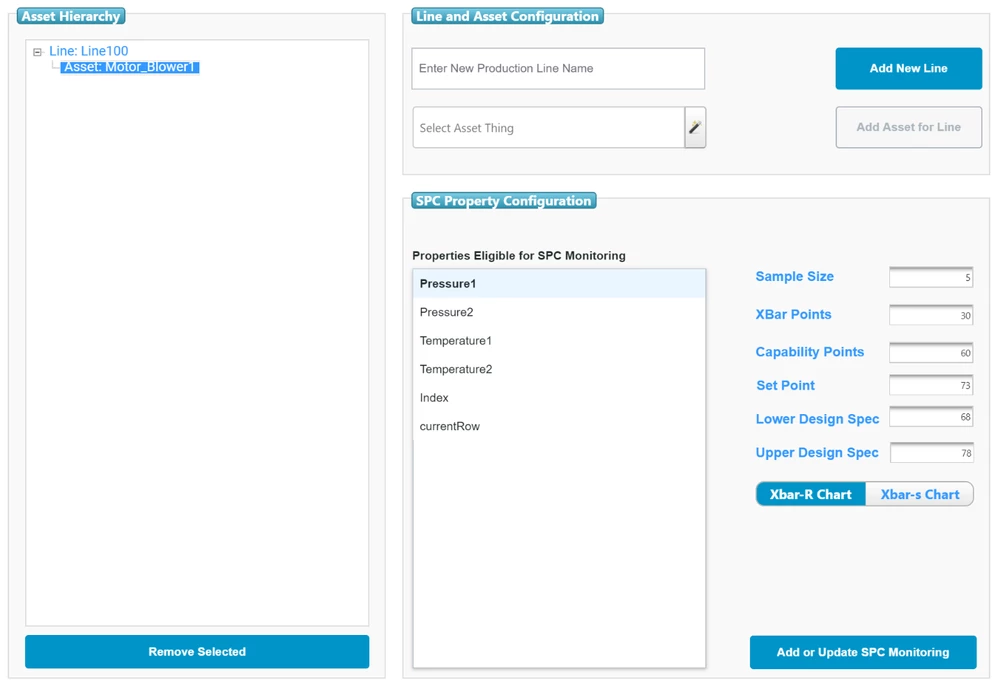998x686 pixels.
Task: Click the Sample Size value field
Action: pos(931,277)
